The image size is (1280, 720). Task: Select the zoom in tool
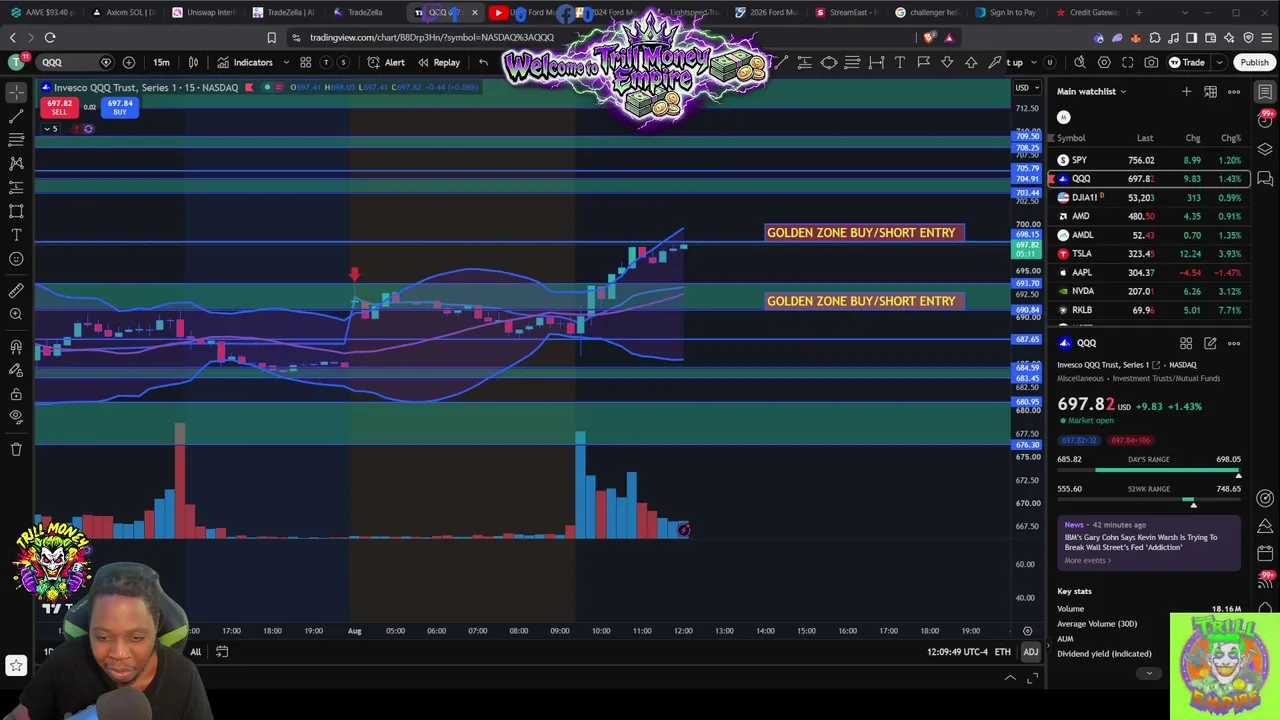pyautogui.click(x=16, y=315)
